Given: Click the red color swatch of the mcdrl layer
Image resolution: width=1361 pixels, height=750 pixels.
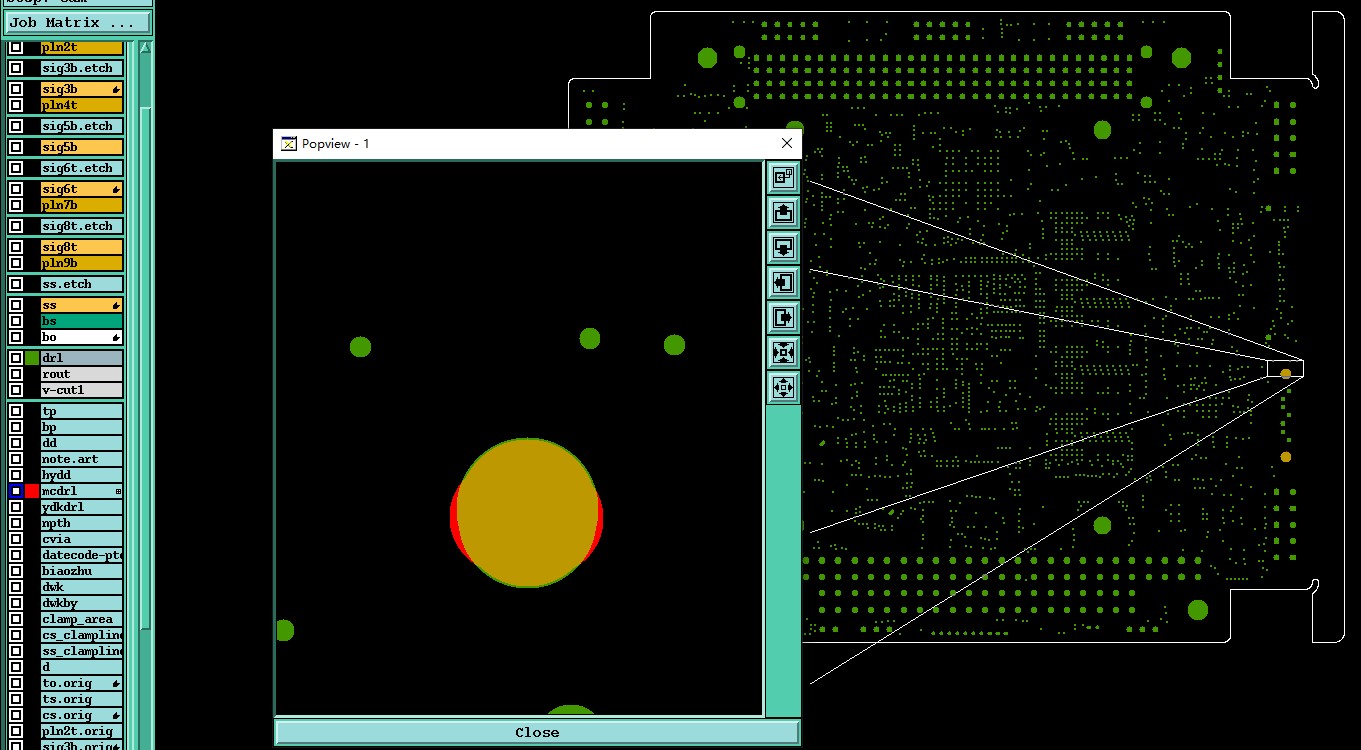Looking at the screenshot, I should 32,491.
